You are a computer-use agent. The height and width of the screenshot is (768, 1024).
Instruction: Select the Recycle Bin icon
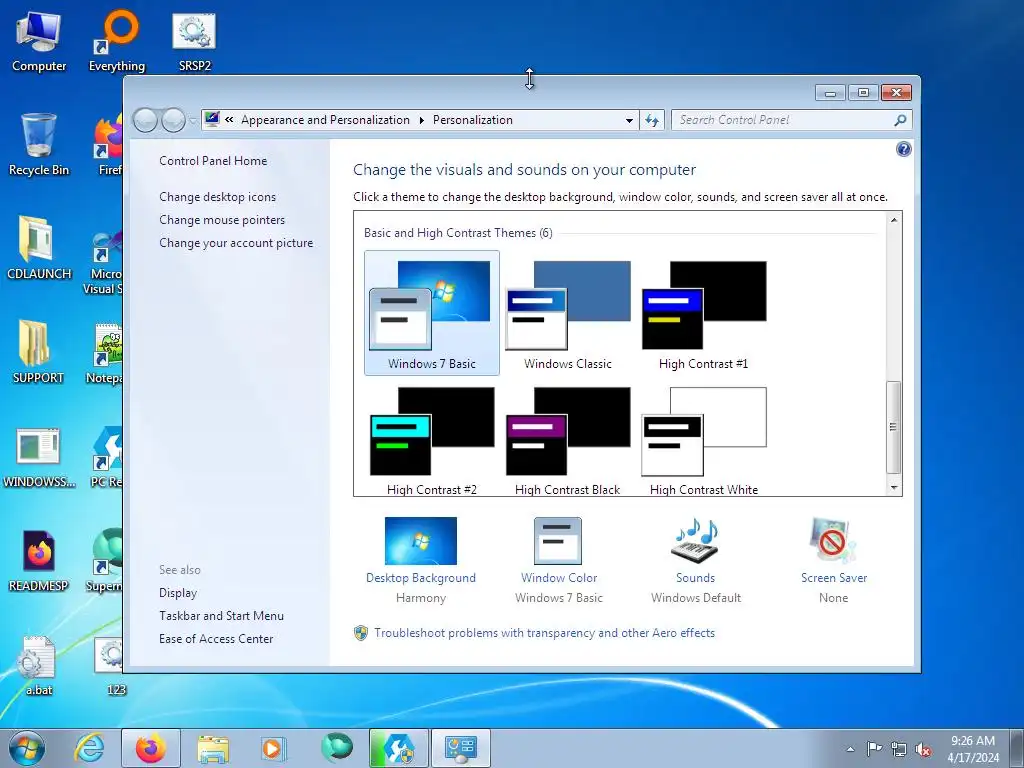coord(39,145)
